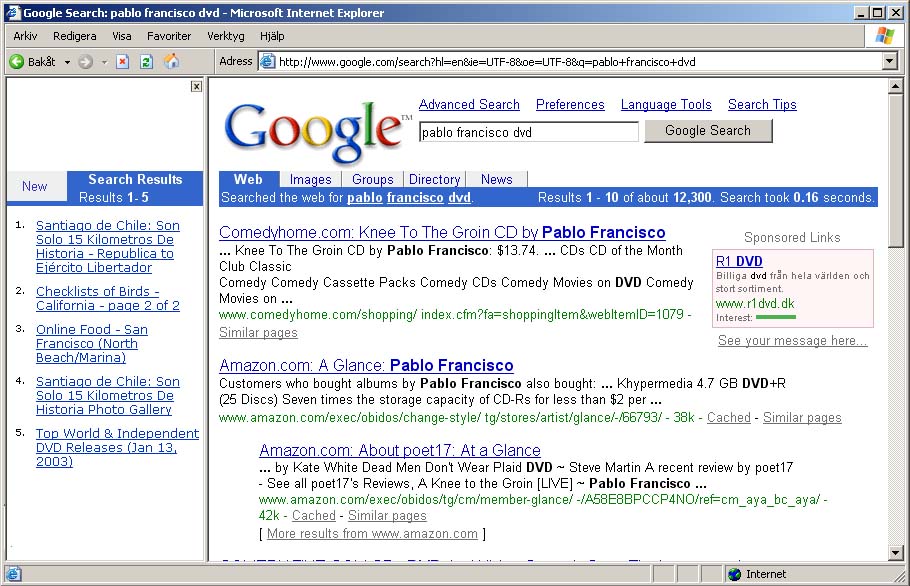
Task: Open the Amazon.com About poet17 result
Action: pos(400,450)
